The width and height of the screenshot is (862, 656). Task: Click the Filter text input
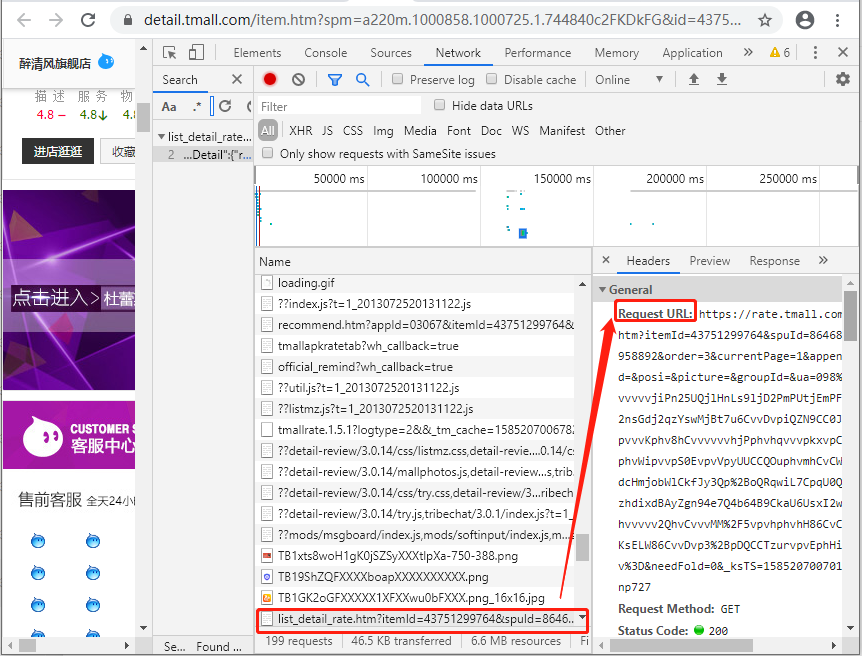coord(339,106)
